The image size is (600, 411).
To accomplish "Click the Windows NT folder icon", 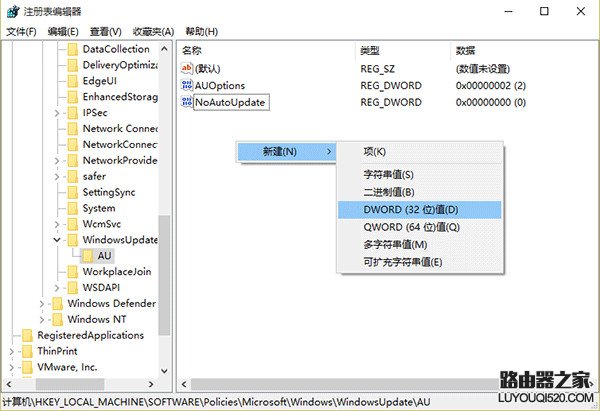I will tap(57, 320).
